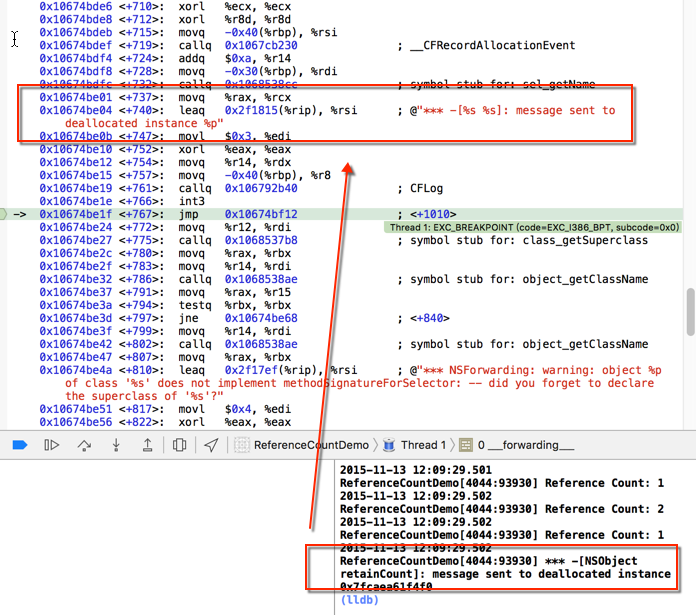Toggle the breakpoints activation button
The height and width of the screenshot is (615, 696).
(x=19, y=445)
